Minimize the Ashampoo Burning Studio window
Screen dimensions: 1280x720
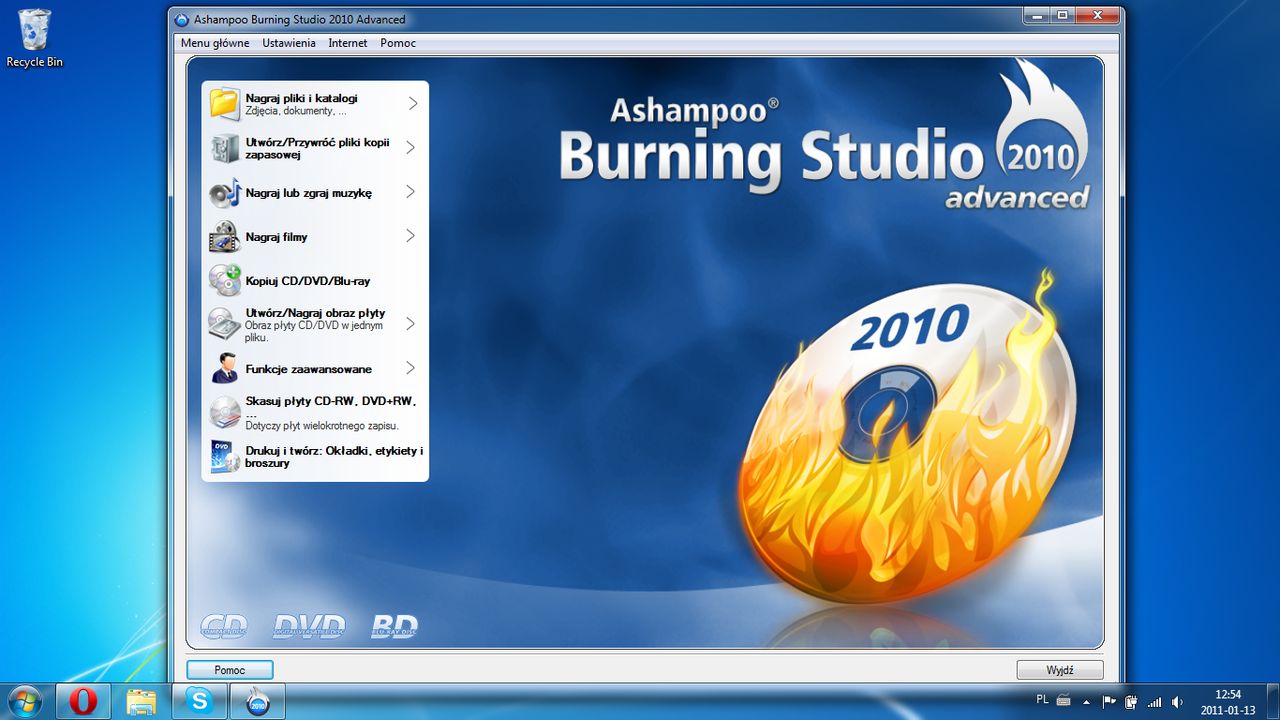(x=1036, y=15)
